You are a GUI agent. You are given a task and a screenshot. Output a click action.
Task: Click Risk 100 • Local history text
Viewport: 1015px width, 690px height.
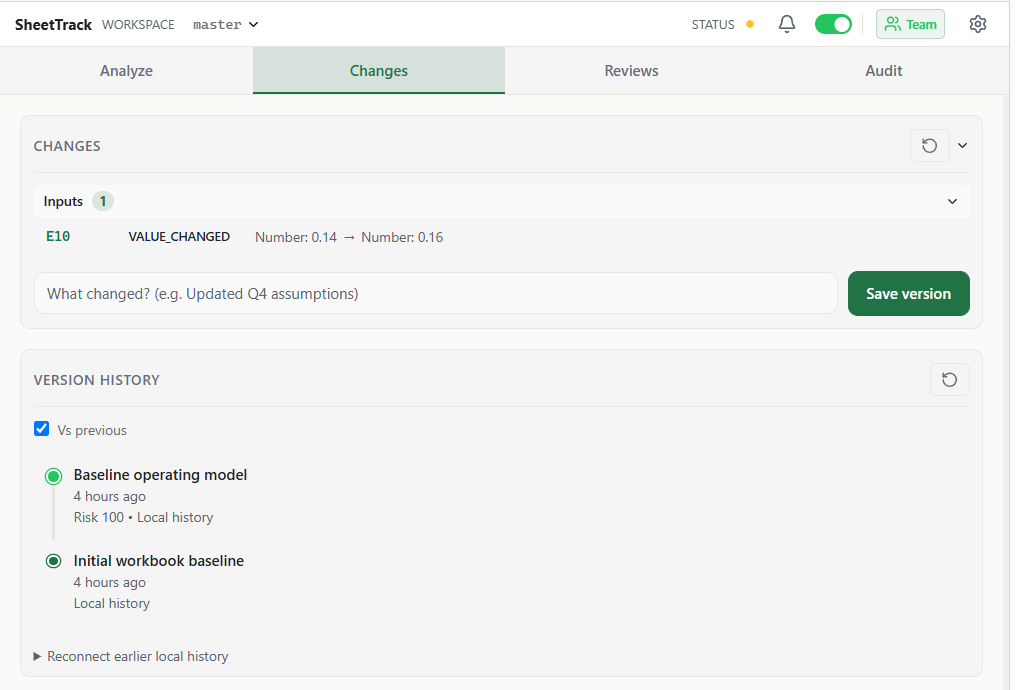[143, 518]
